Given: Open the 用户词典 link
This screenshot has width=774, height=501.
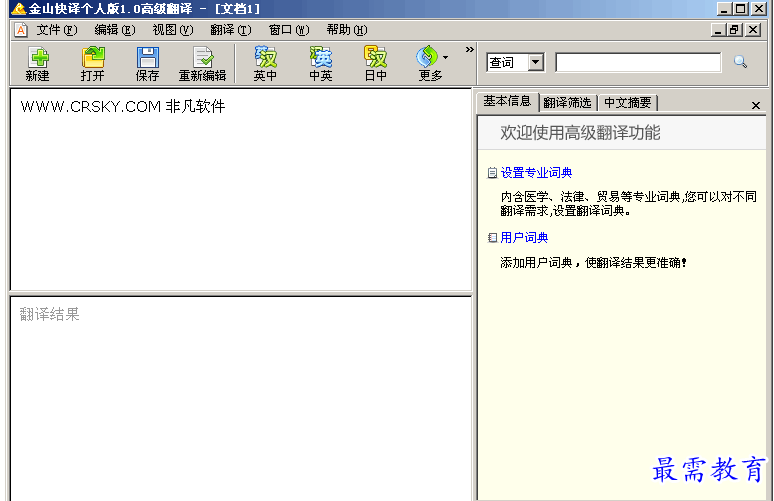Looking at the screenshot, I should point(524,237).
